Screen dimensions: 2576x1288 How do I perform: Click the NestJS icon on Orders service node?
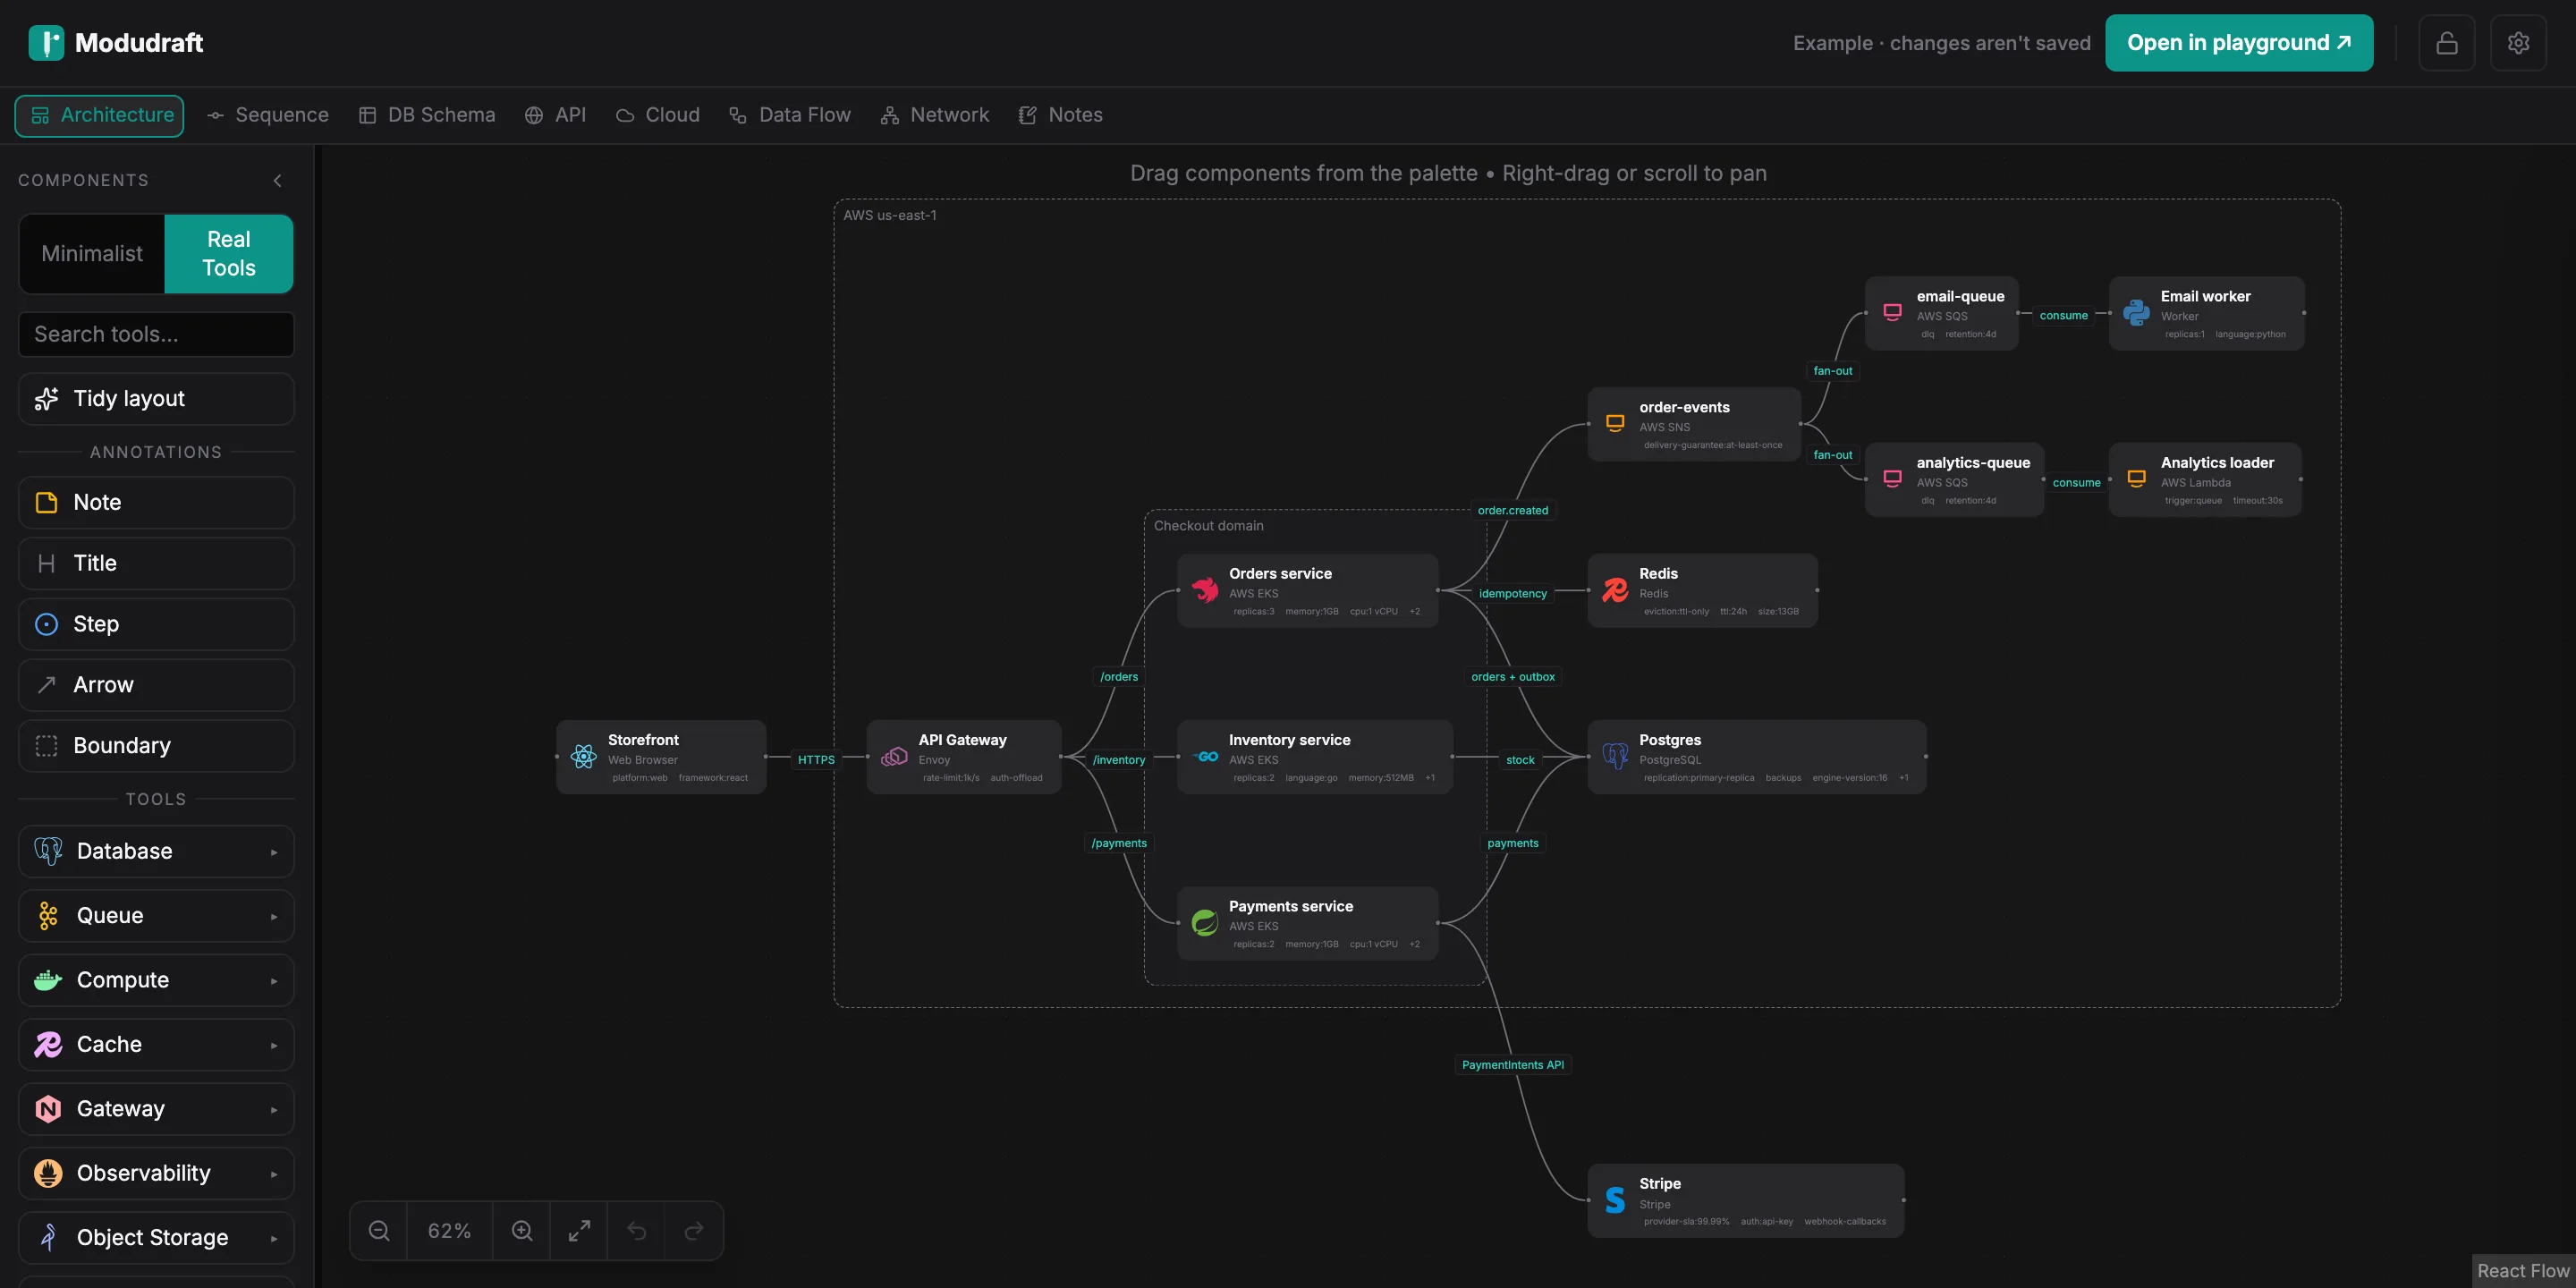(x=1205, y=590)
